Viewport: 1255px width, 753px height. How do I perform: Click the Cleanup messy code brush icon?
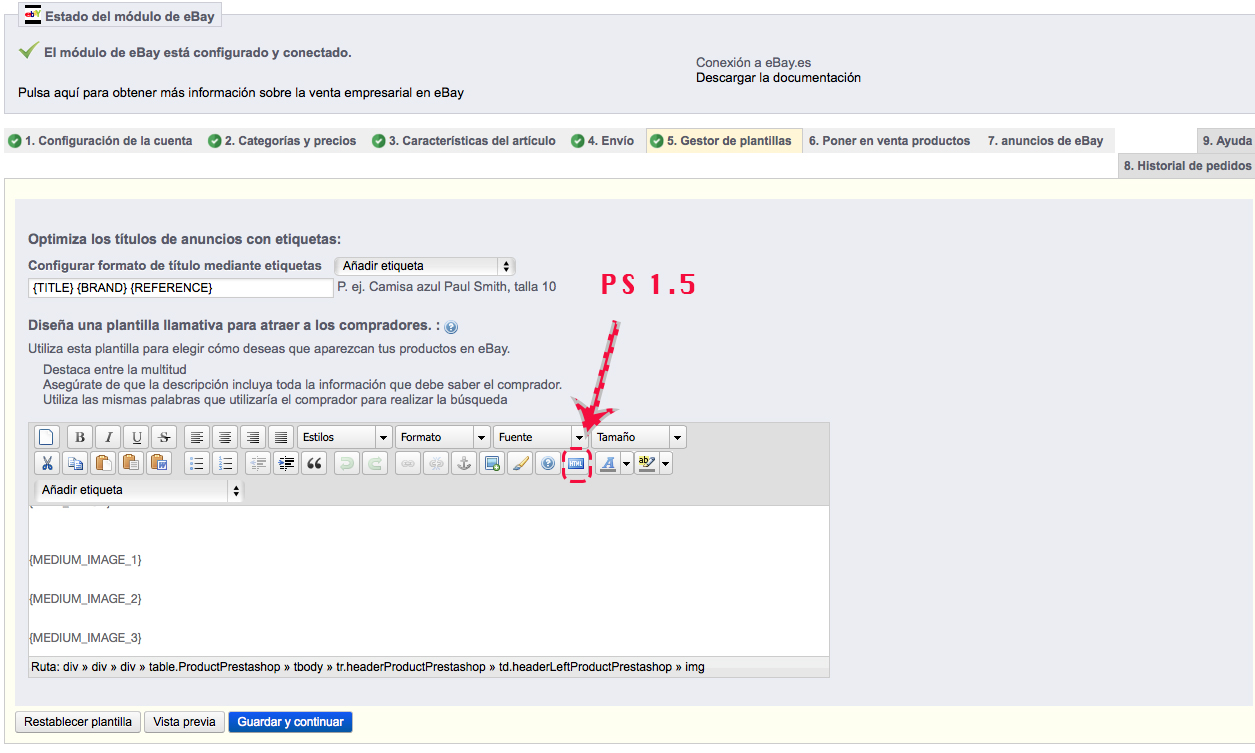[x=519, y=463]
